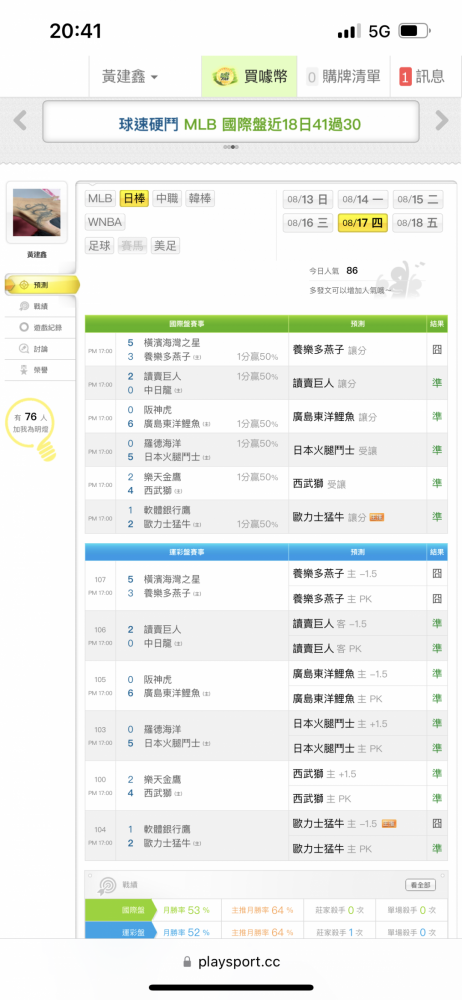Choose date 08/13 日
This screenshot has width=462, height=1000.
tap(308, 200)
